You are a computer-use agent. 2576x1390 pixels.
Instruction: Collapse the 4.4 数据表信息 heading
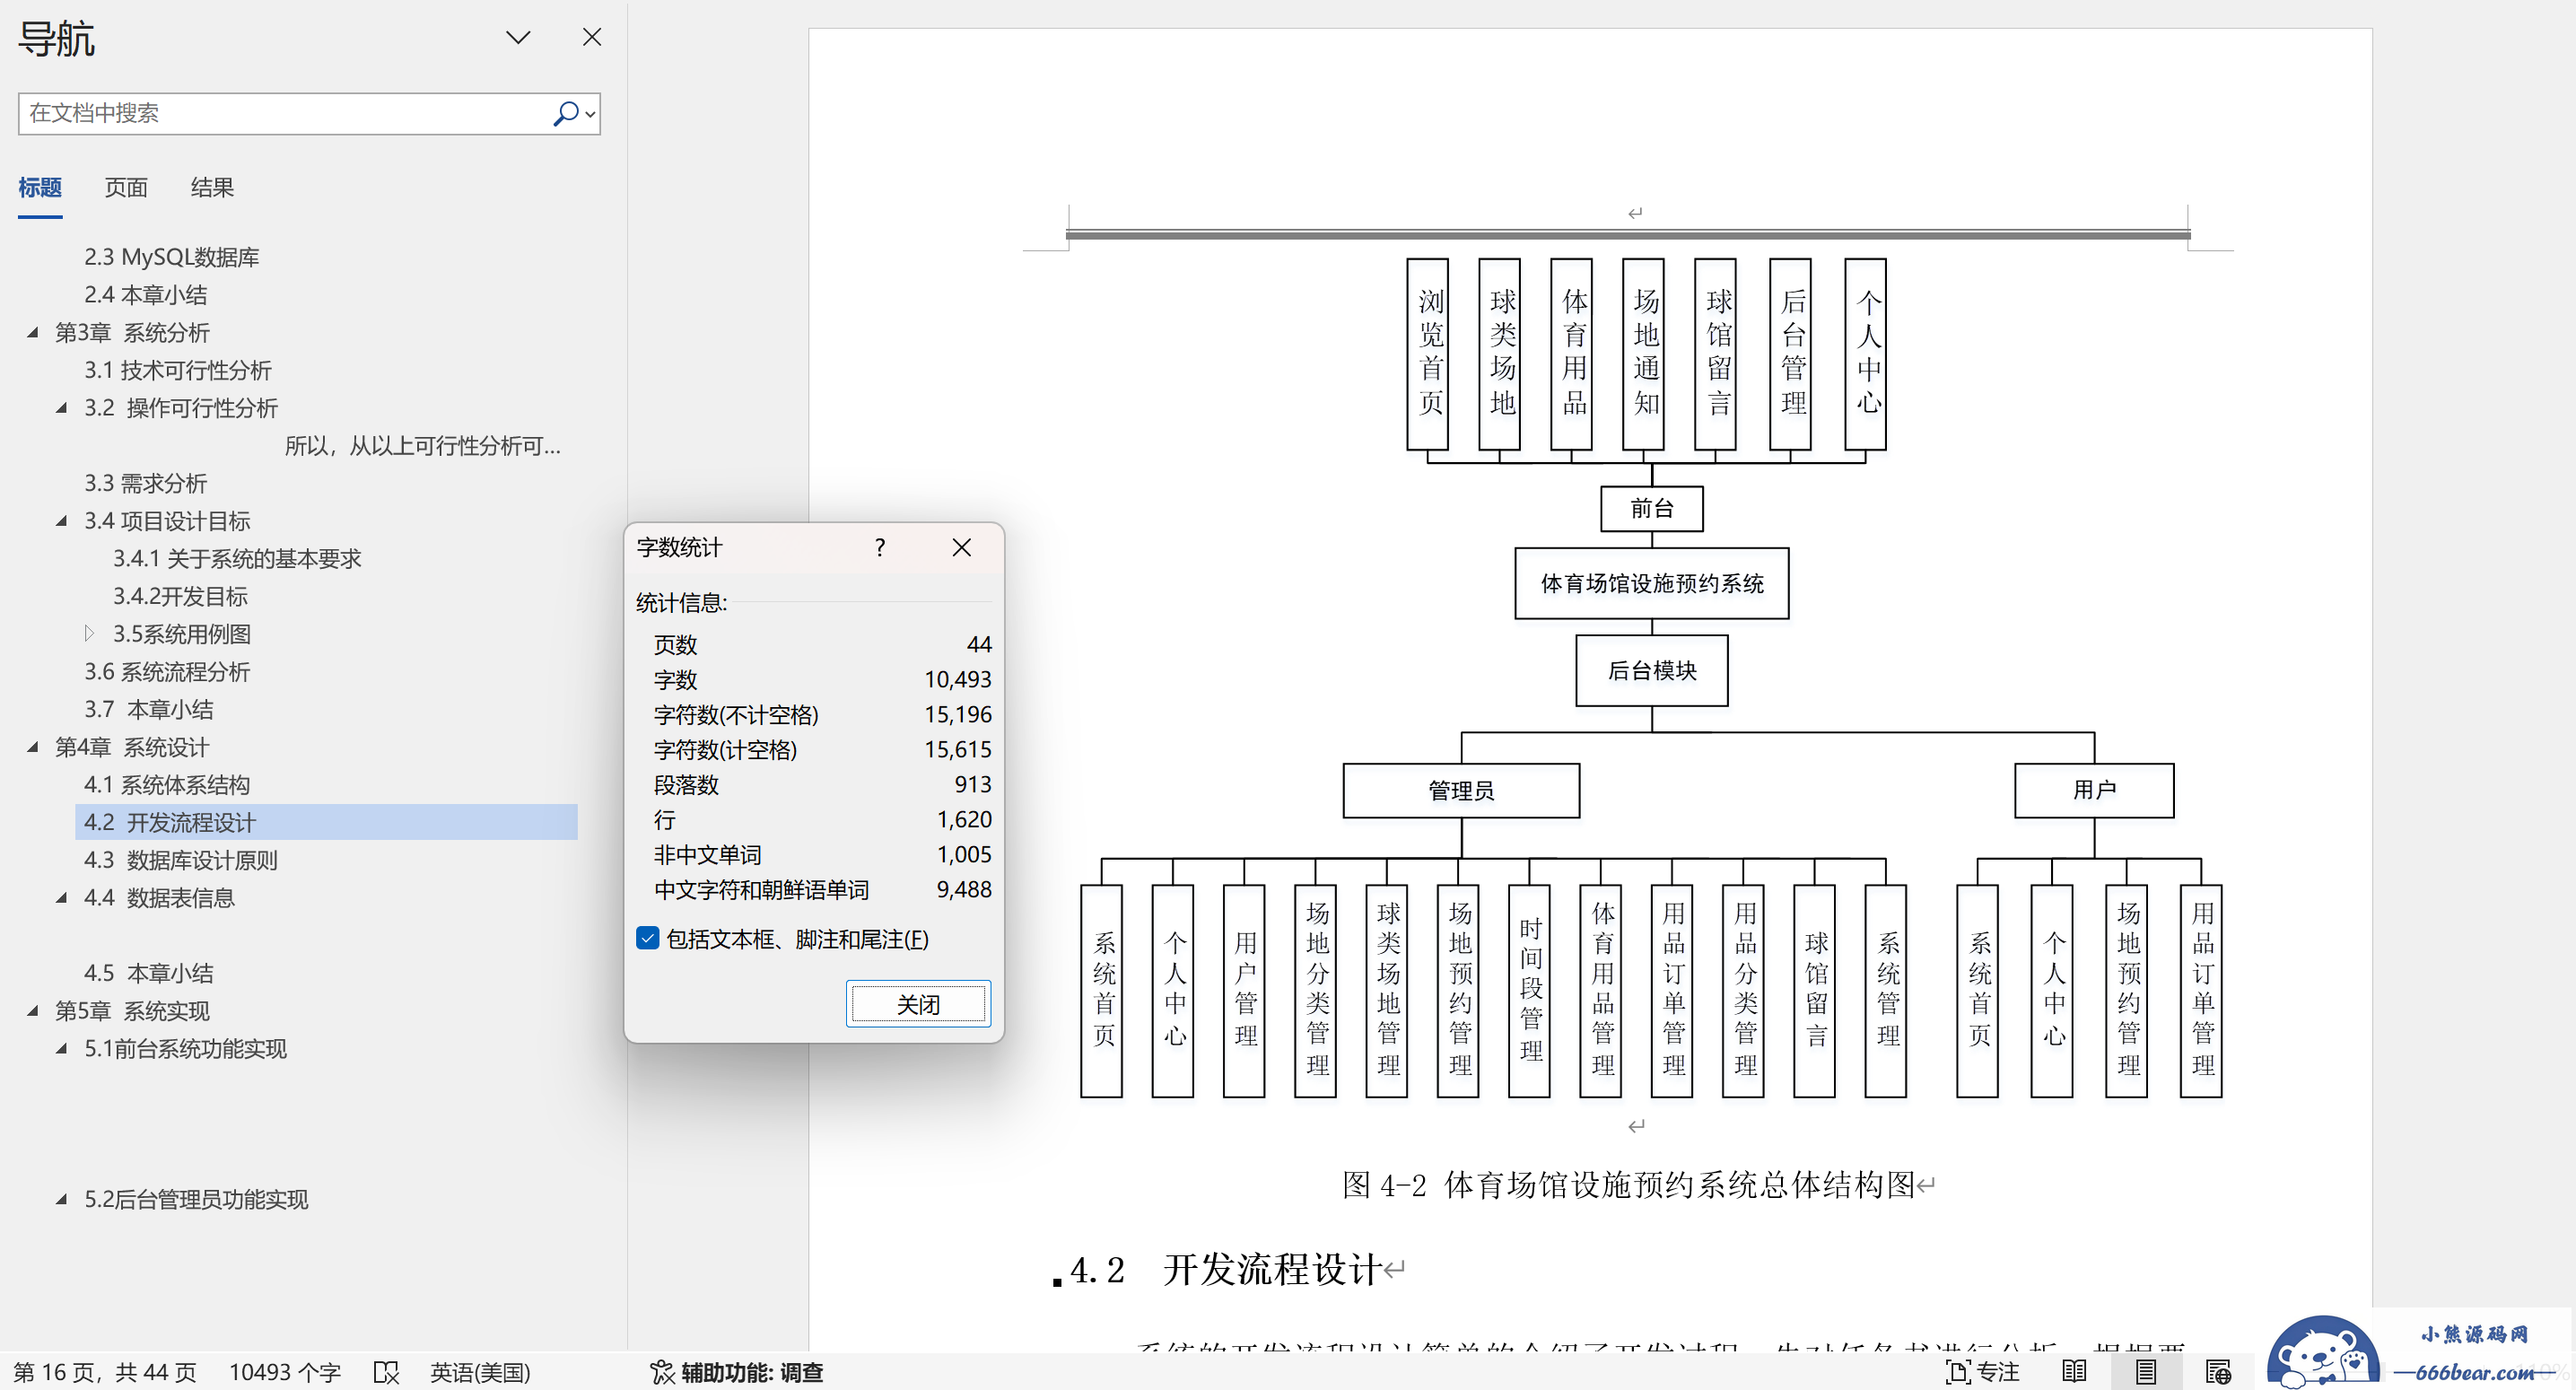(x=62, y=898)
